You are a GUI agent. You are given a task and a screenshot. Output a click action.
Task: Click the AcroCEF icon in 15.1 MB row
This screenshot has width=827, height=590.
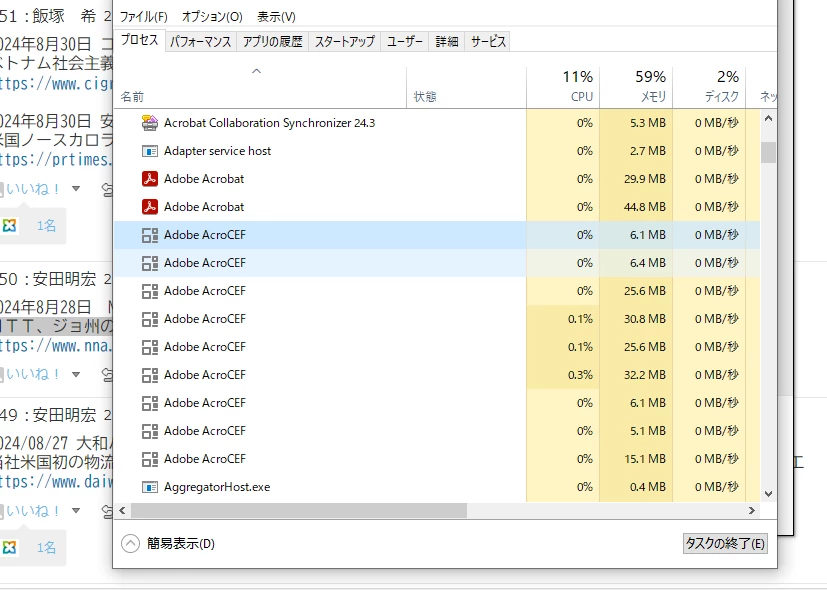coord(150,459)
